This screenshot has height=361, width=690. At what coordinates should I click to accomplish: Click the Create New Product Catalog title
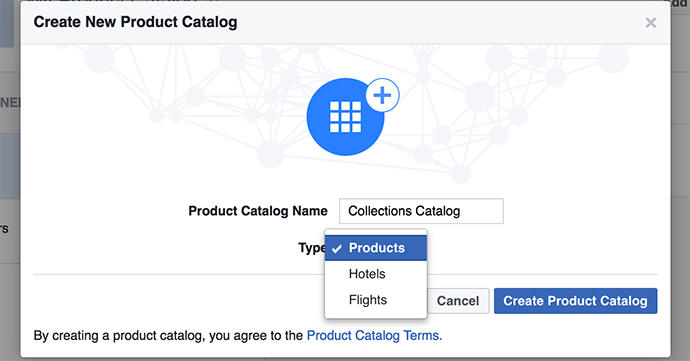pos(135,22)
